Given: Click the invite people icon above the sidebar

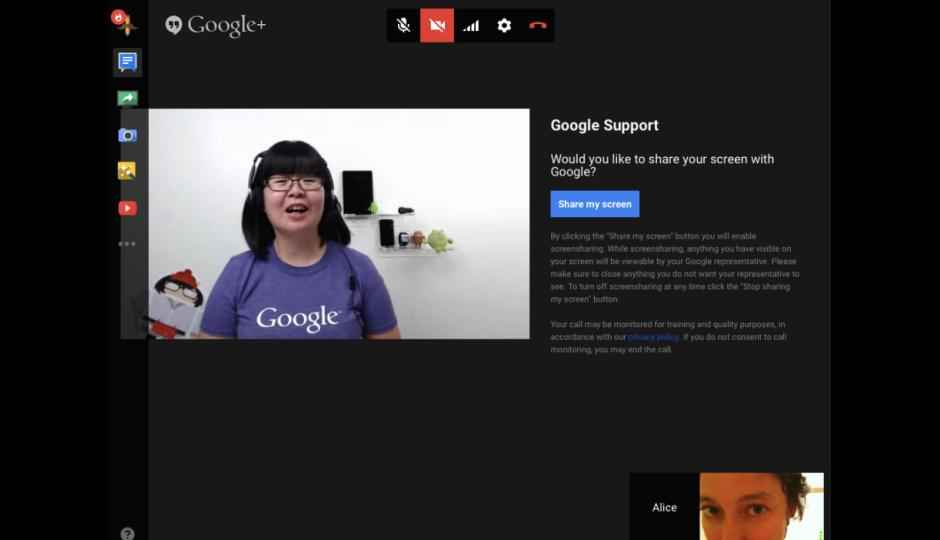Looking at the screenshot, I should tap(124, 22).
